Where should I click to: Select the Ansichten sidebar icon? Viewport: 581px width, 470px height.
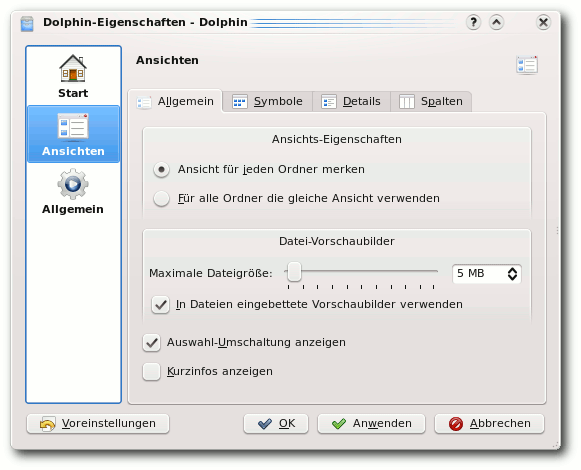pos(73,127)
